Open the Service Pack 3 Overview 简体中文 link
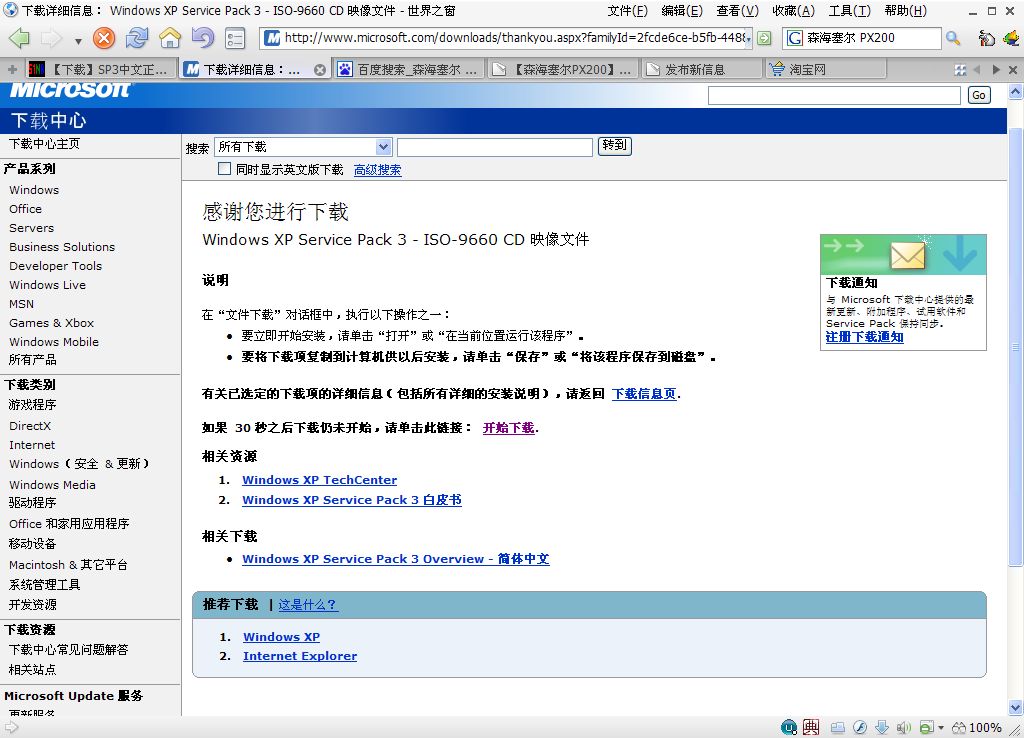 tap(396, 559)
